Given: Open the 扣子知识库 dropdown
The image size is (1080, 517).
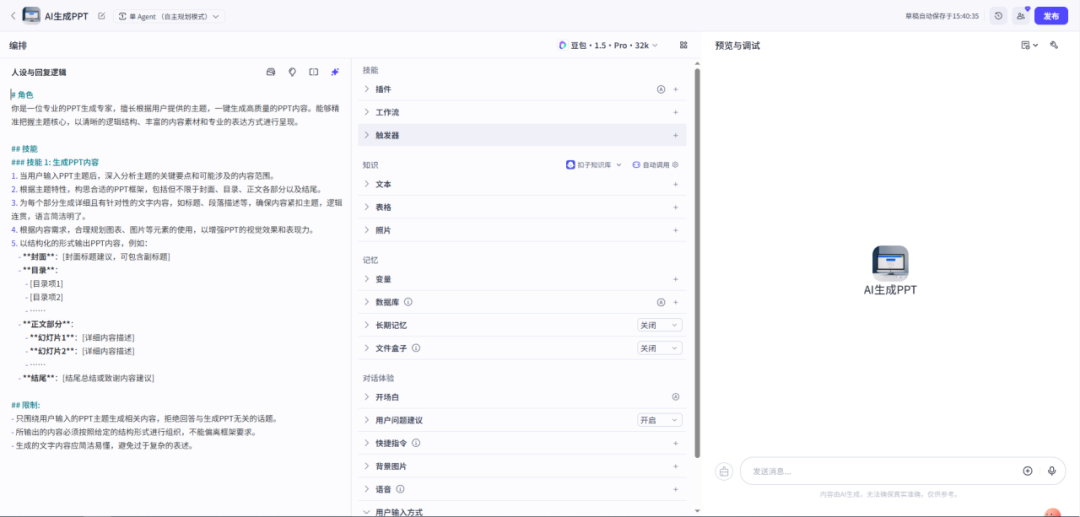Looking at the screenshot, I should point(594,165).
